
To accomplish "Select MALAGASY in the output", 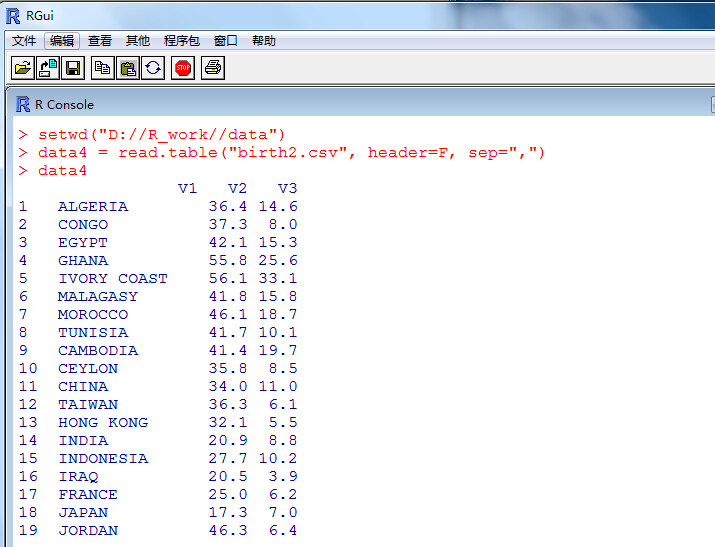I will tap(98, 296).
